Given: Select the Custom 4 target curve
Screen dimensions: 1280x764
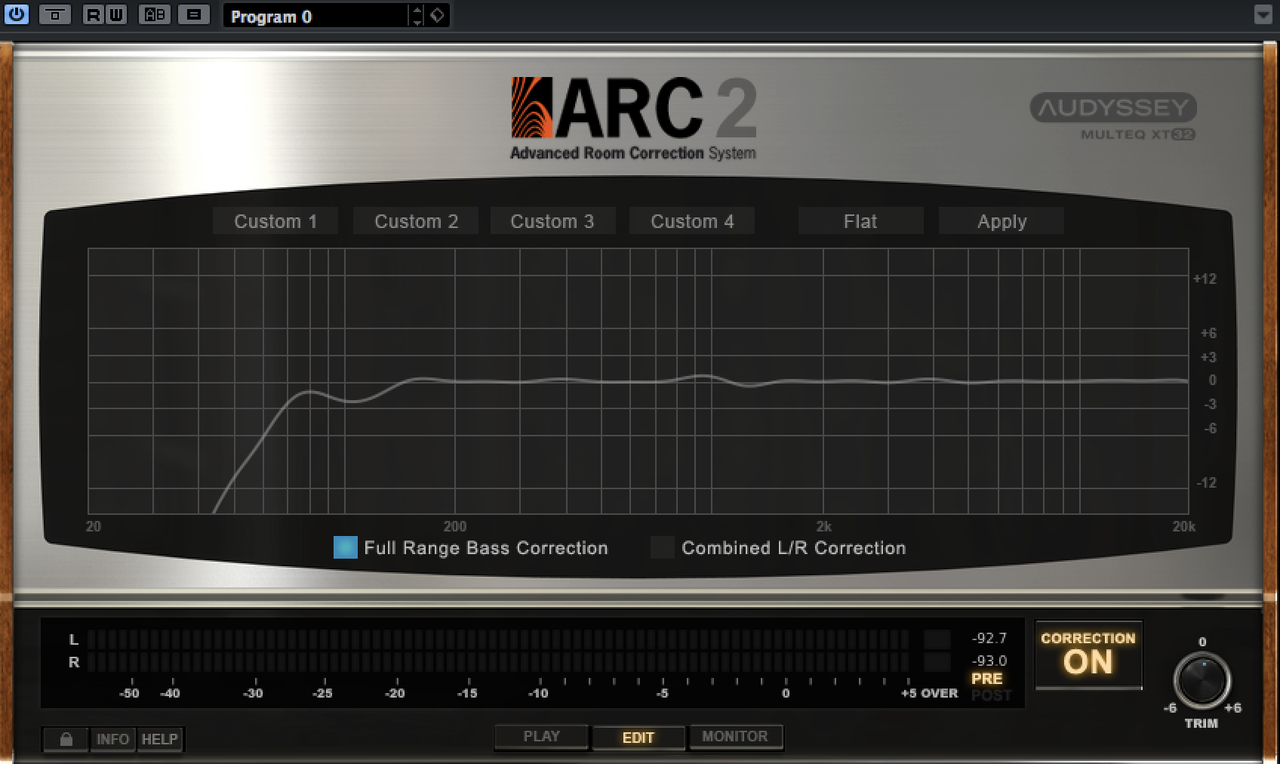Looking at the screenshot, I should (692, 221).
